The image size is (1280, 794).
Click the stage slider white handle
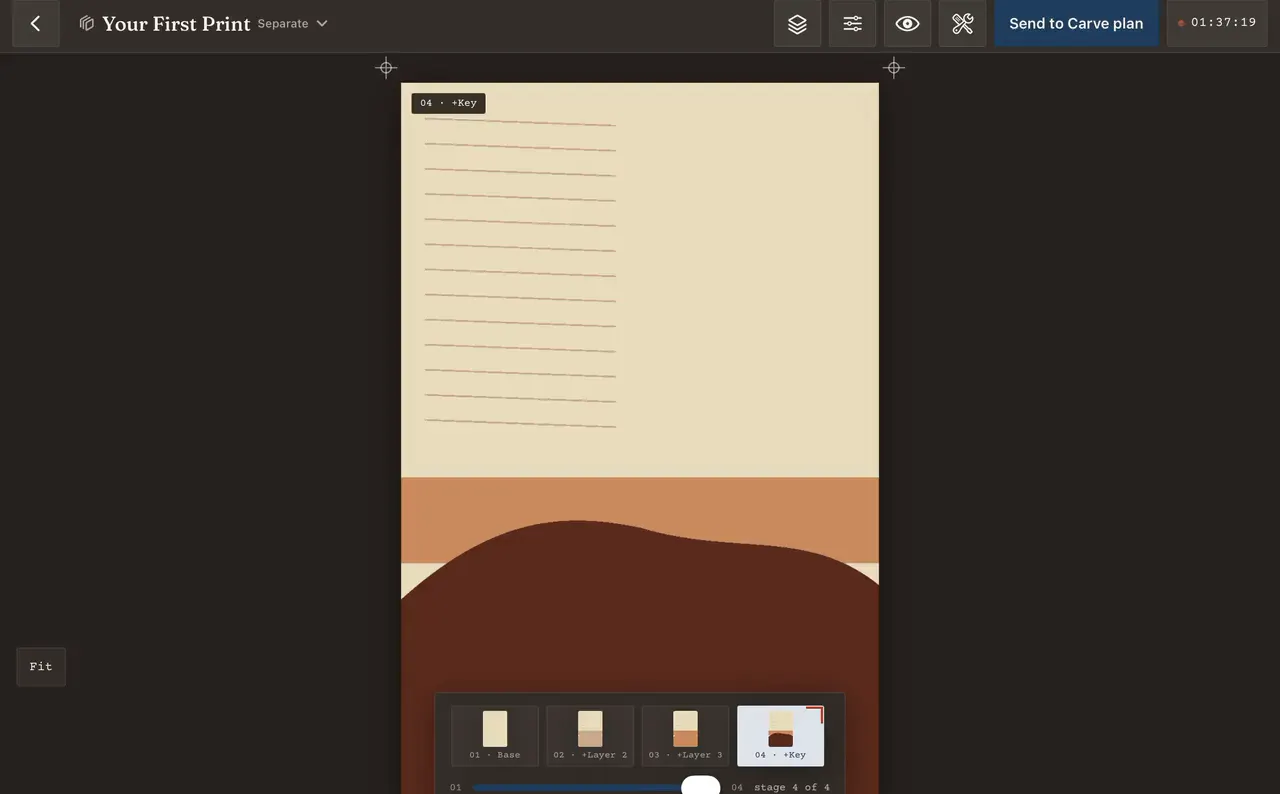701,786
